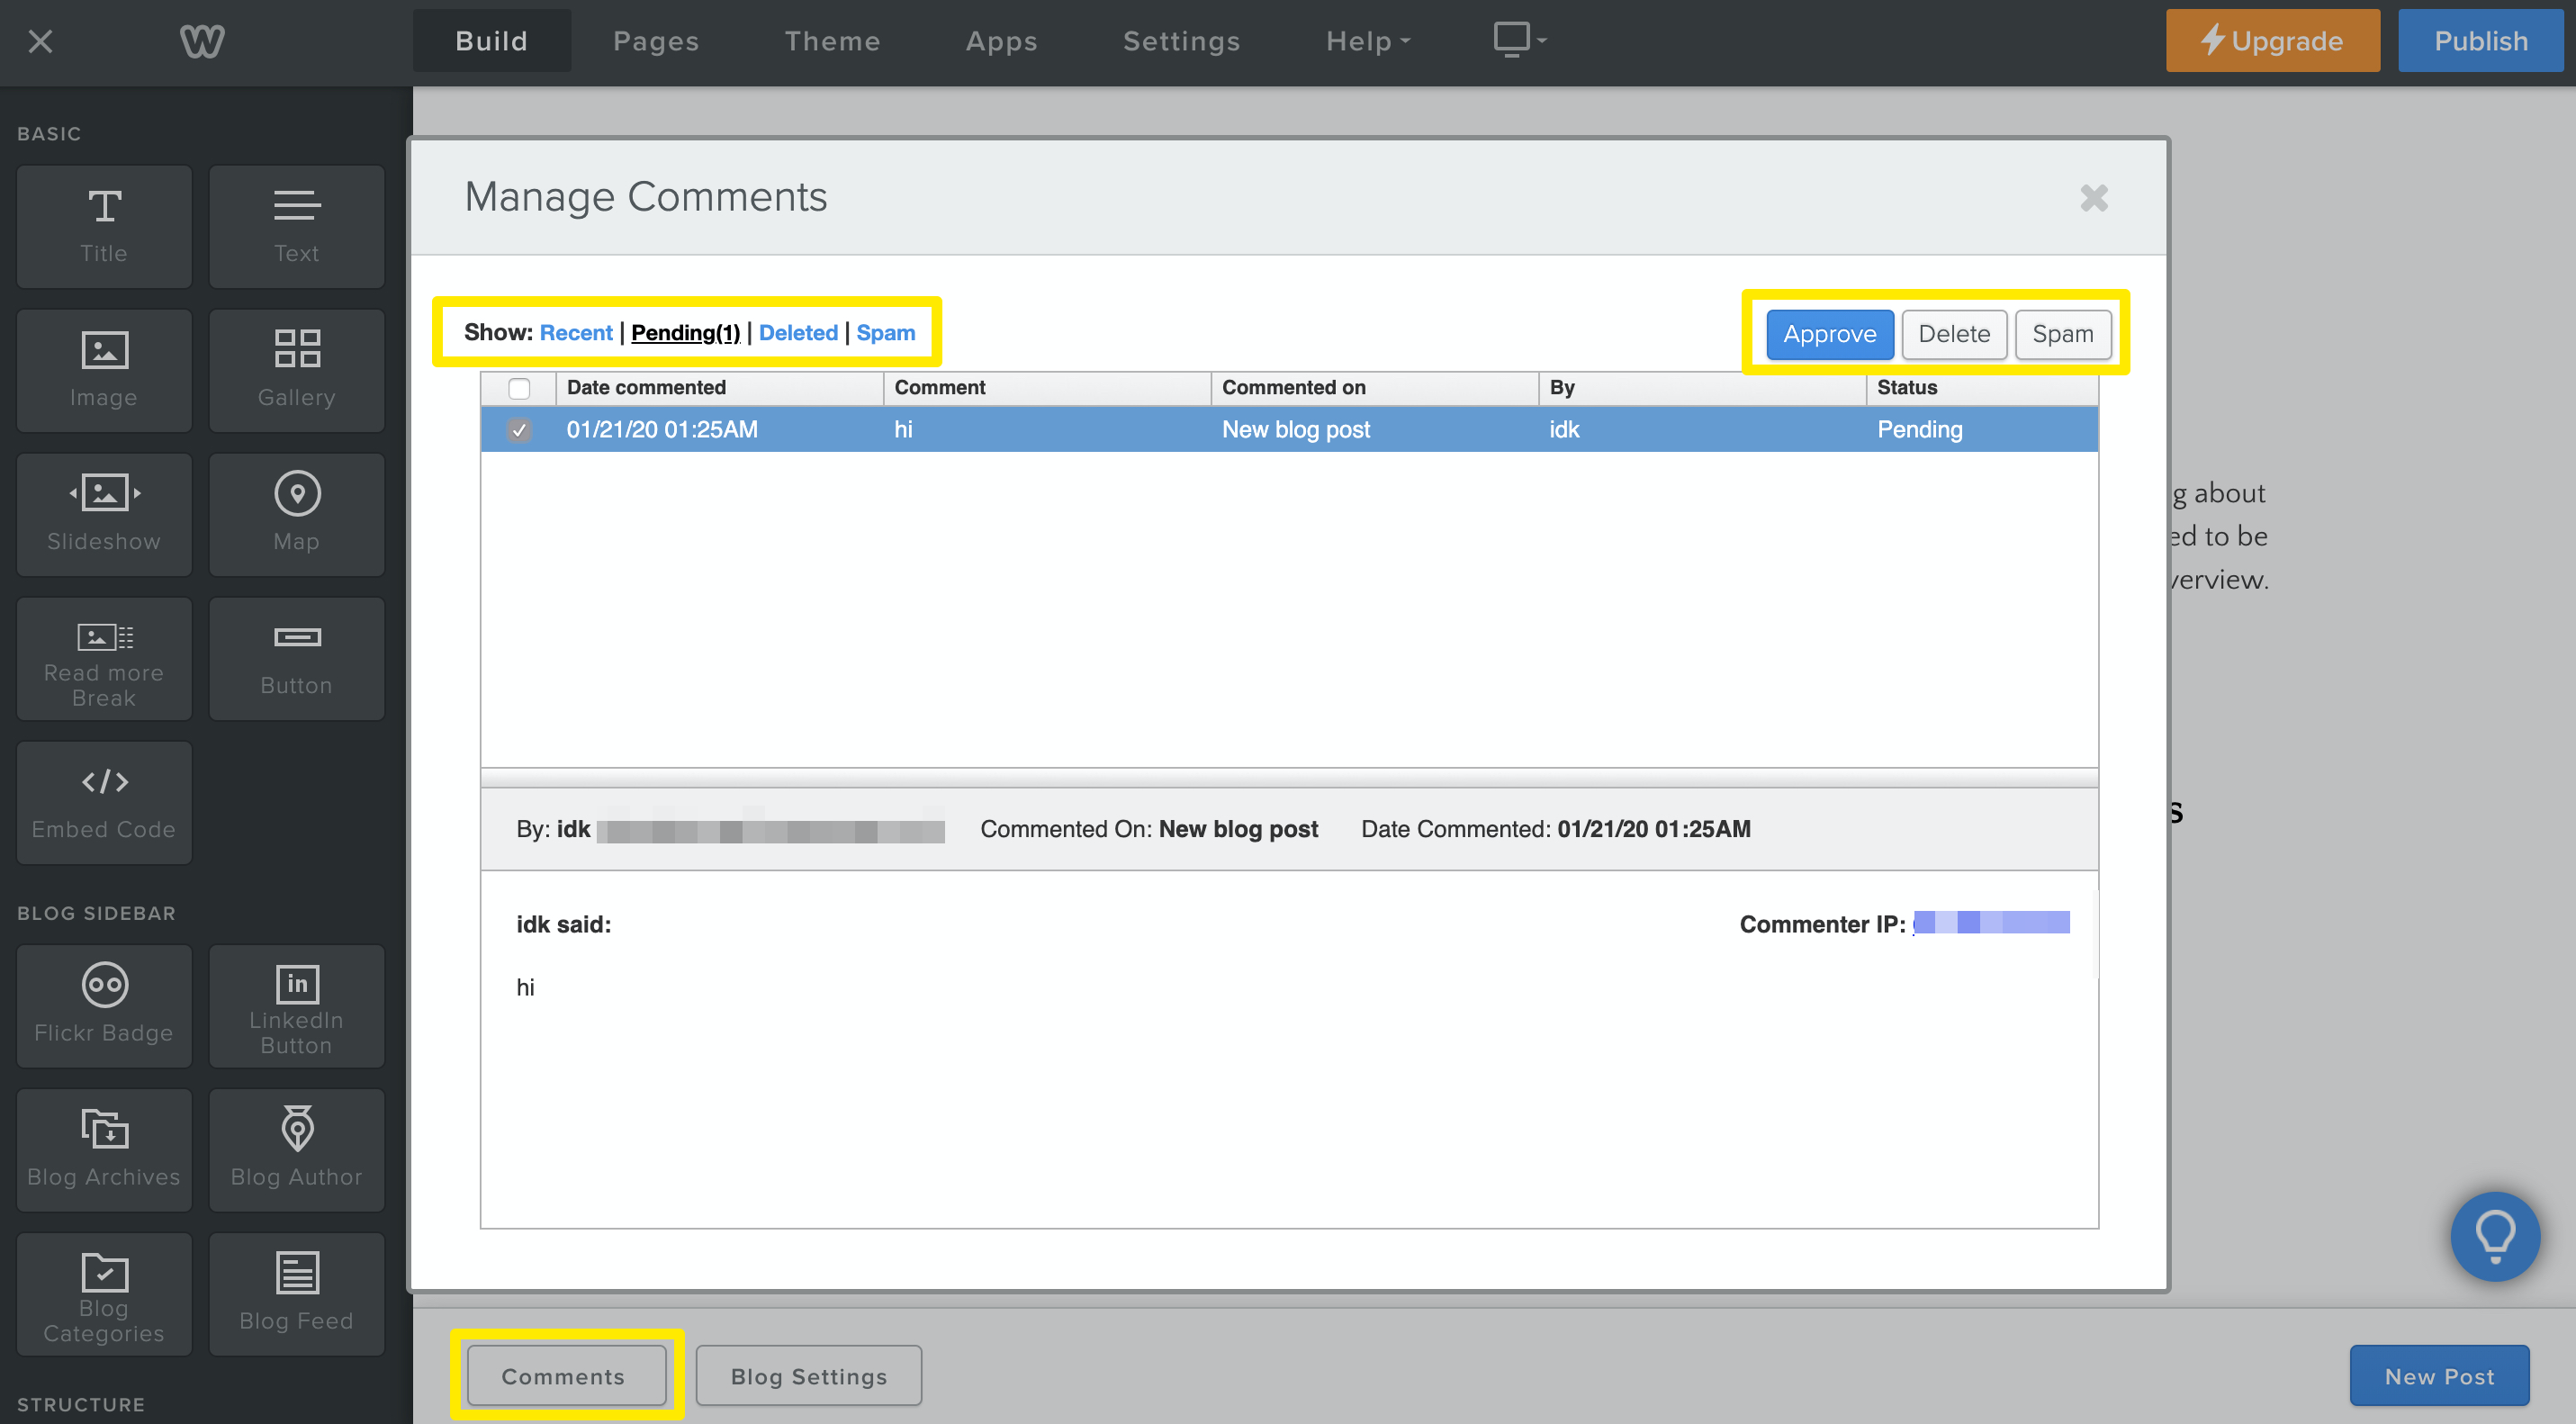2576x1424 pixels.
Task: Click the Blog Author element icon
Action: click(x=296, y=1149)
